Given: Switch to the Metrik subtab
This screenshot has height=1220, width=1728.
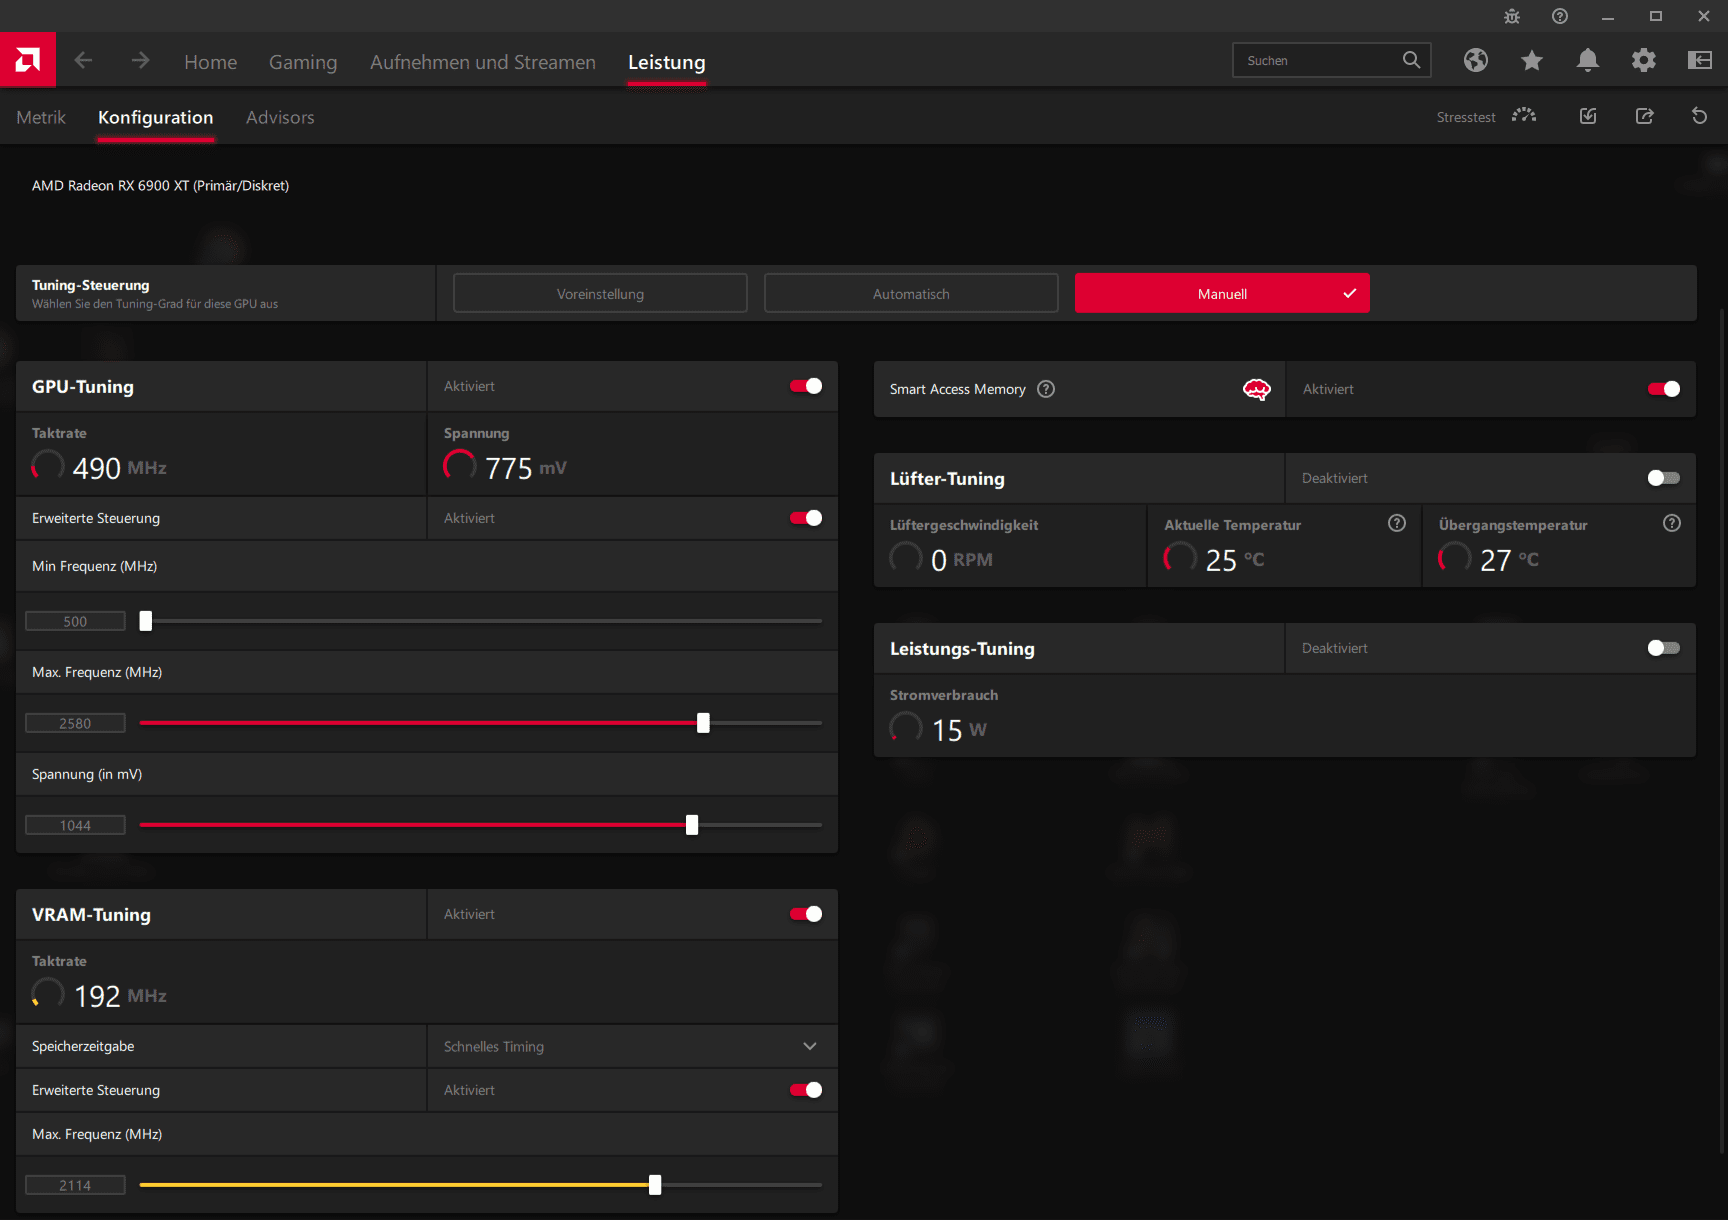Looking at the screenshot, I should click(x=41, y=117).
